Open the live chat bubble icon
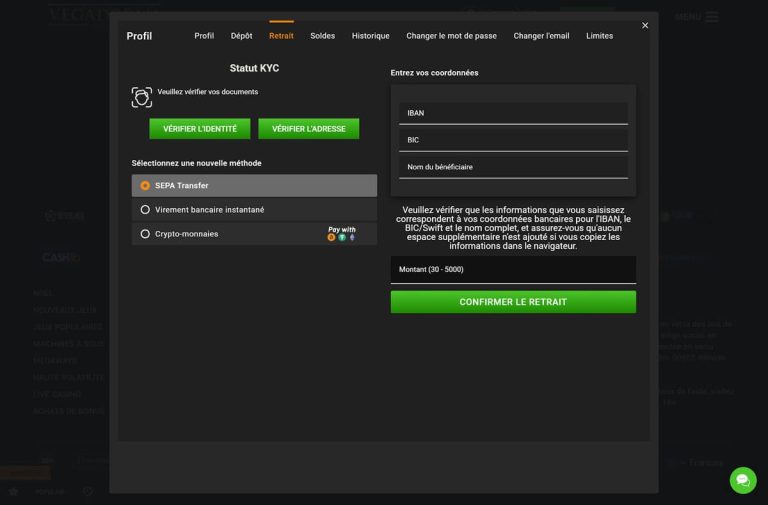 click(743, 480)
